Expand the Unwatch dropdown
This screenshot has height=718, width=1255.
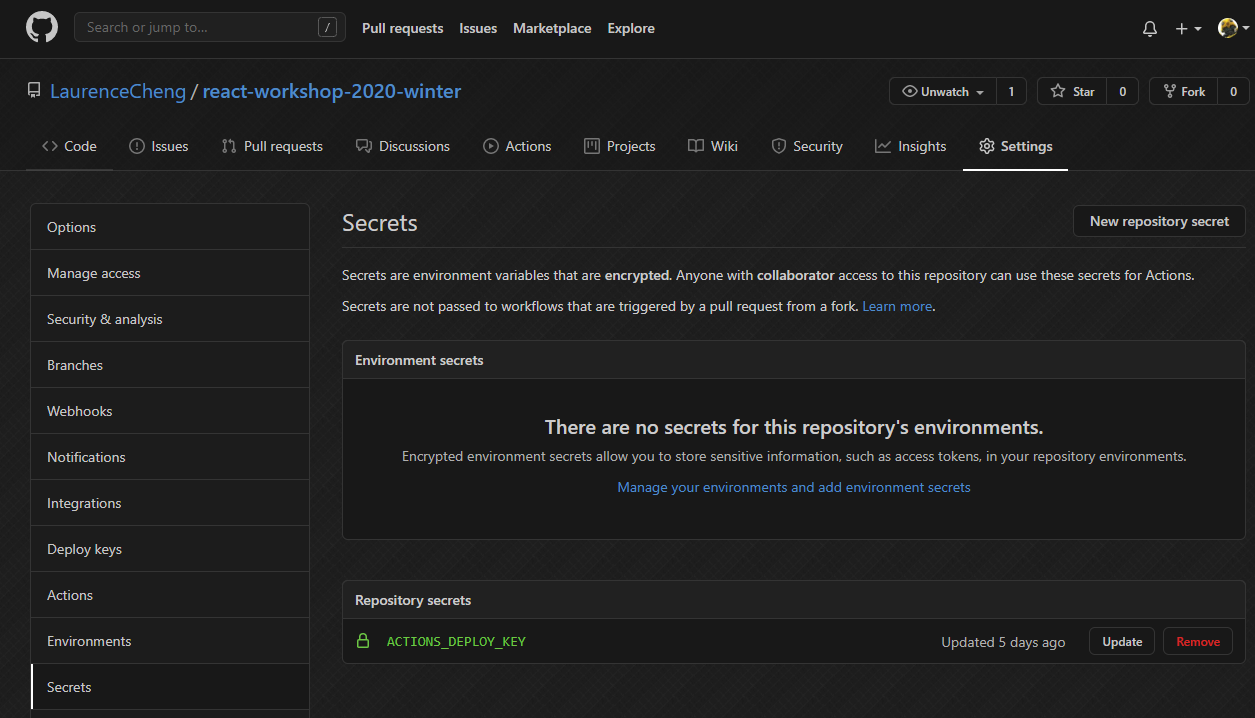(x=943, y=91)
